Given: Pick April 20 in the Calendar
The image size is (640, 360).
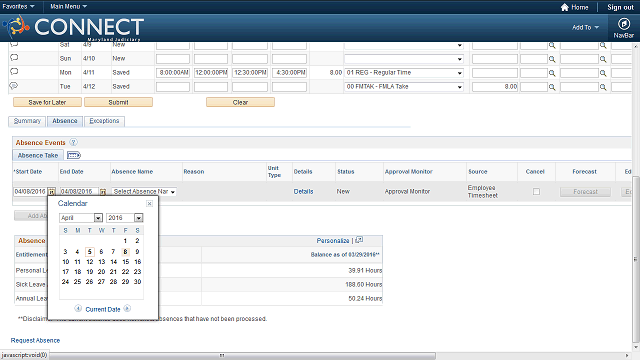Looking at the screenshot, I should 101,271.
